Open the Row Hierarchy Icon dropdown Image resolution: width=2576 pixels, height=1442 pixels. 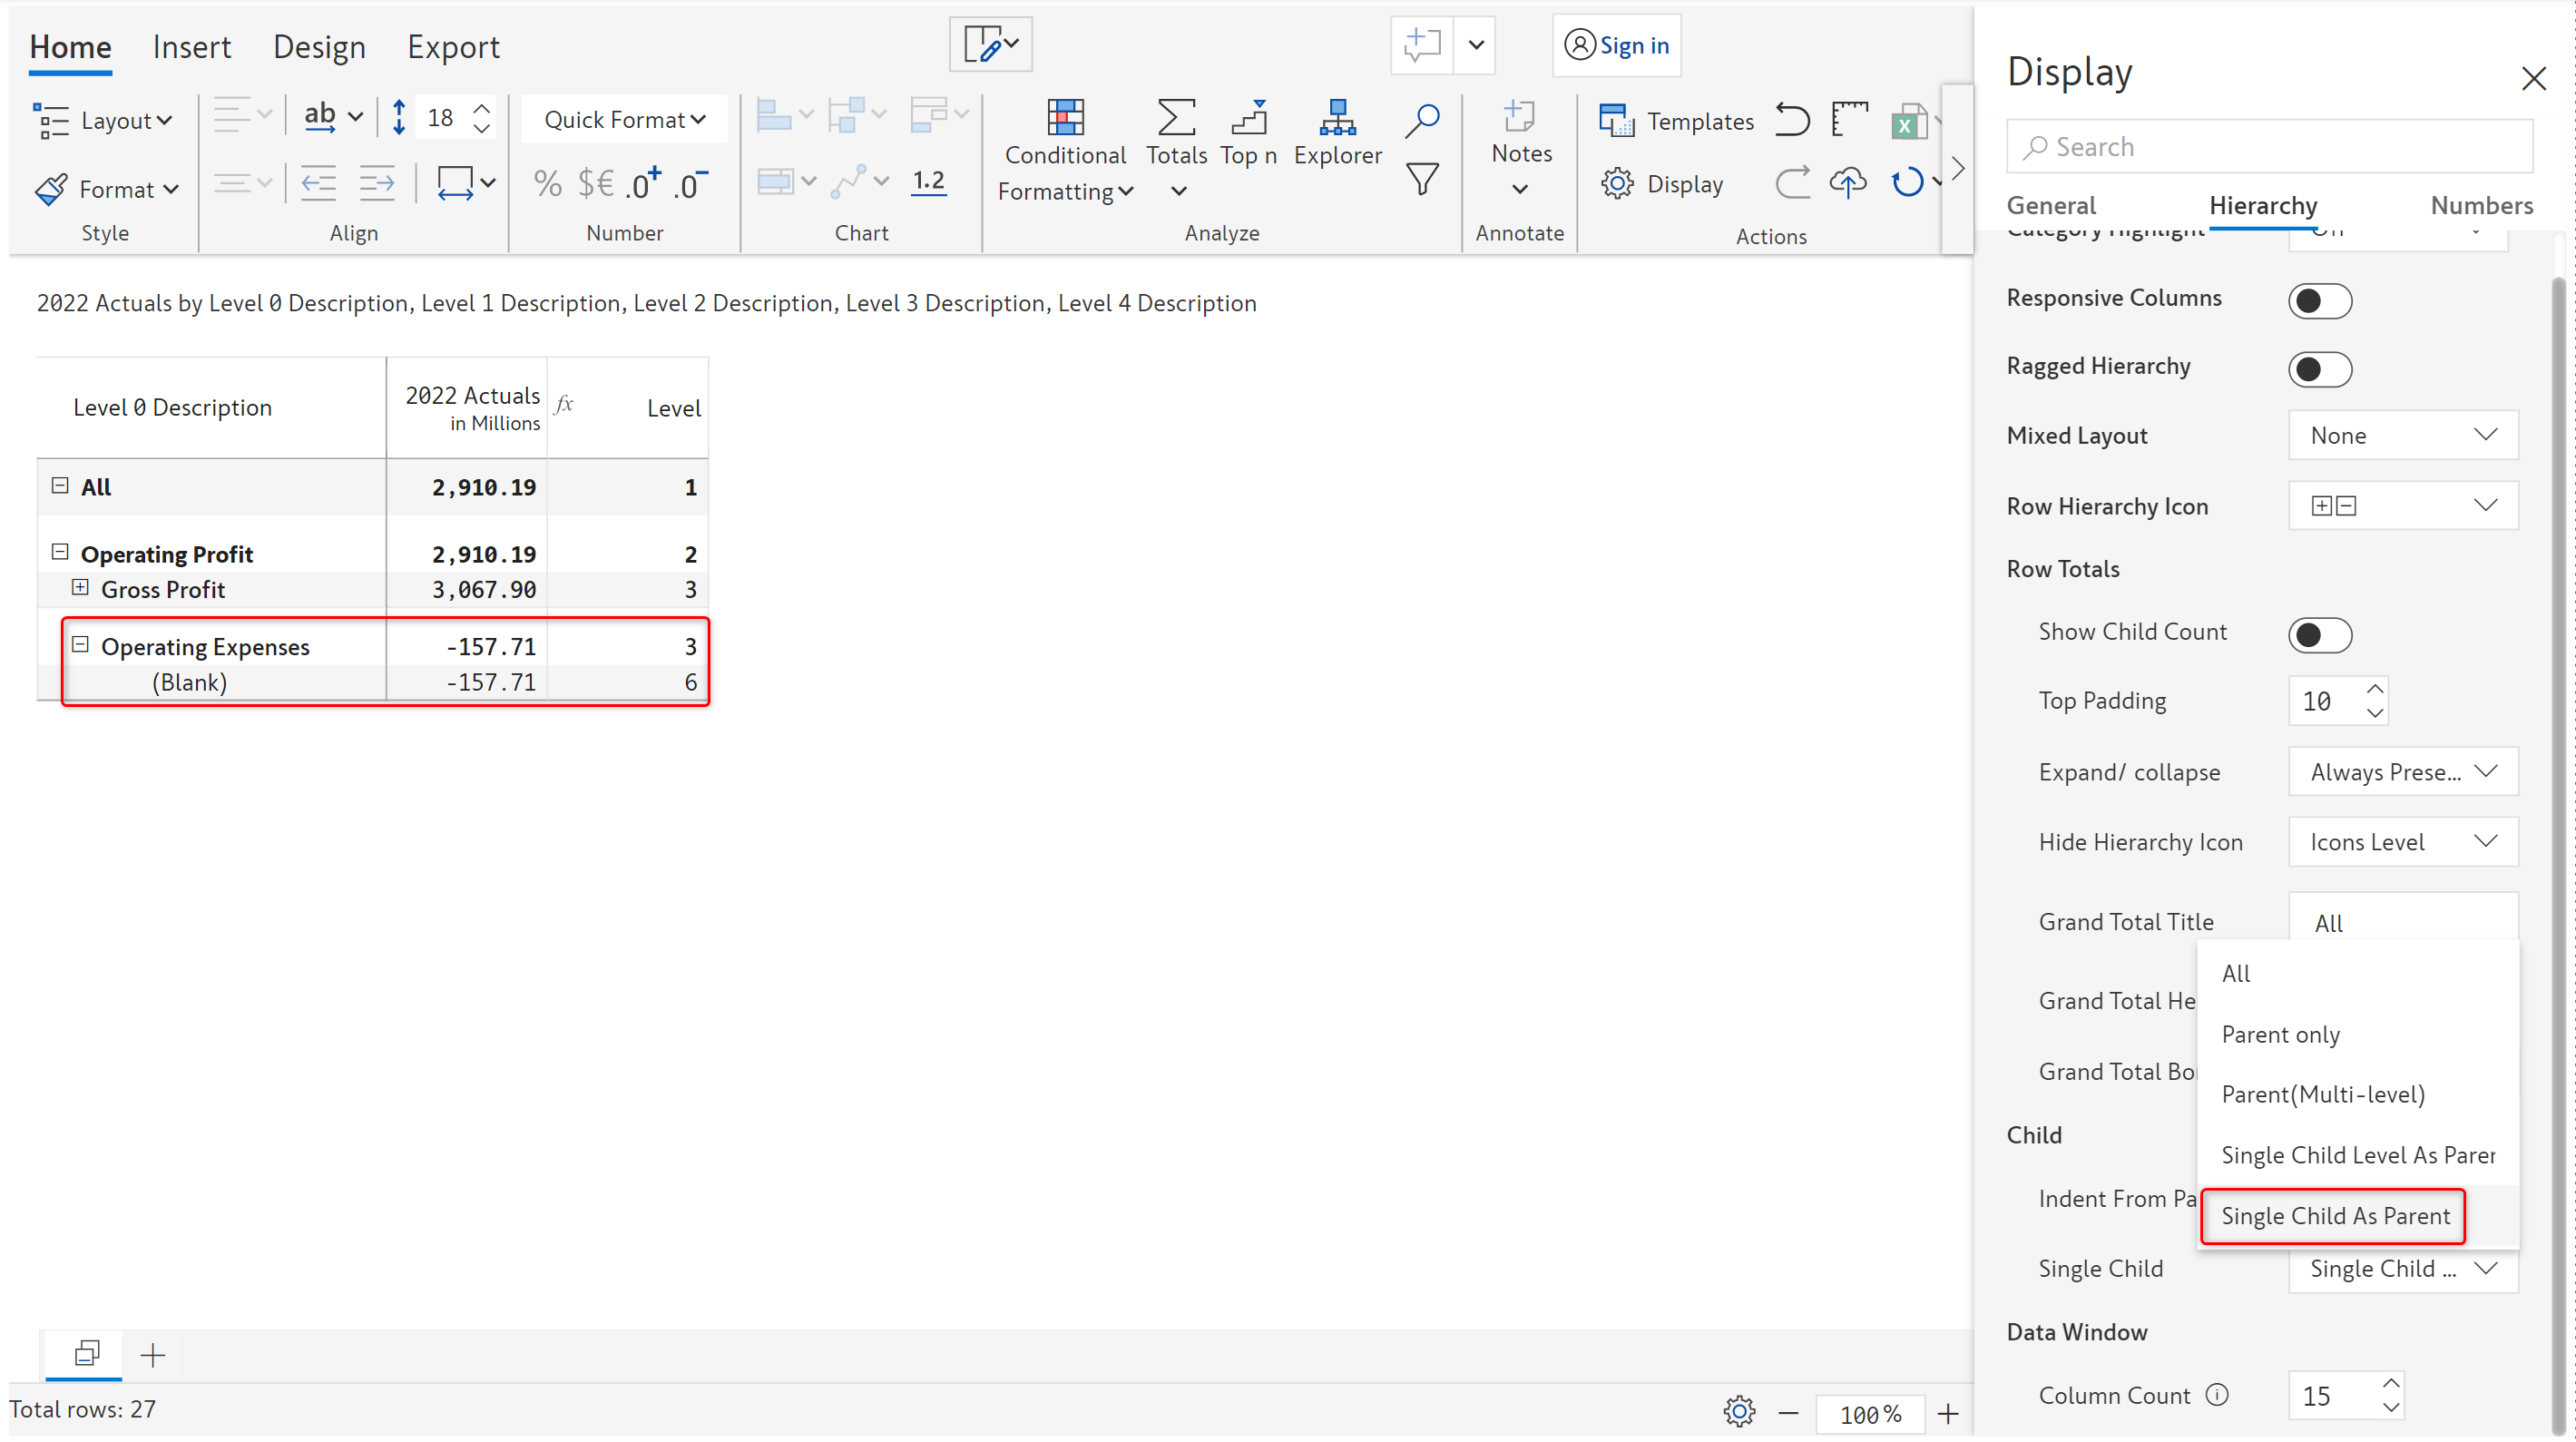[2402, 505]
